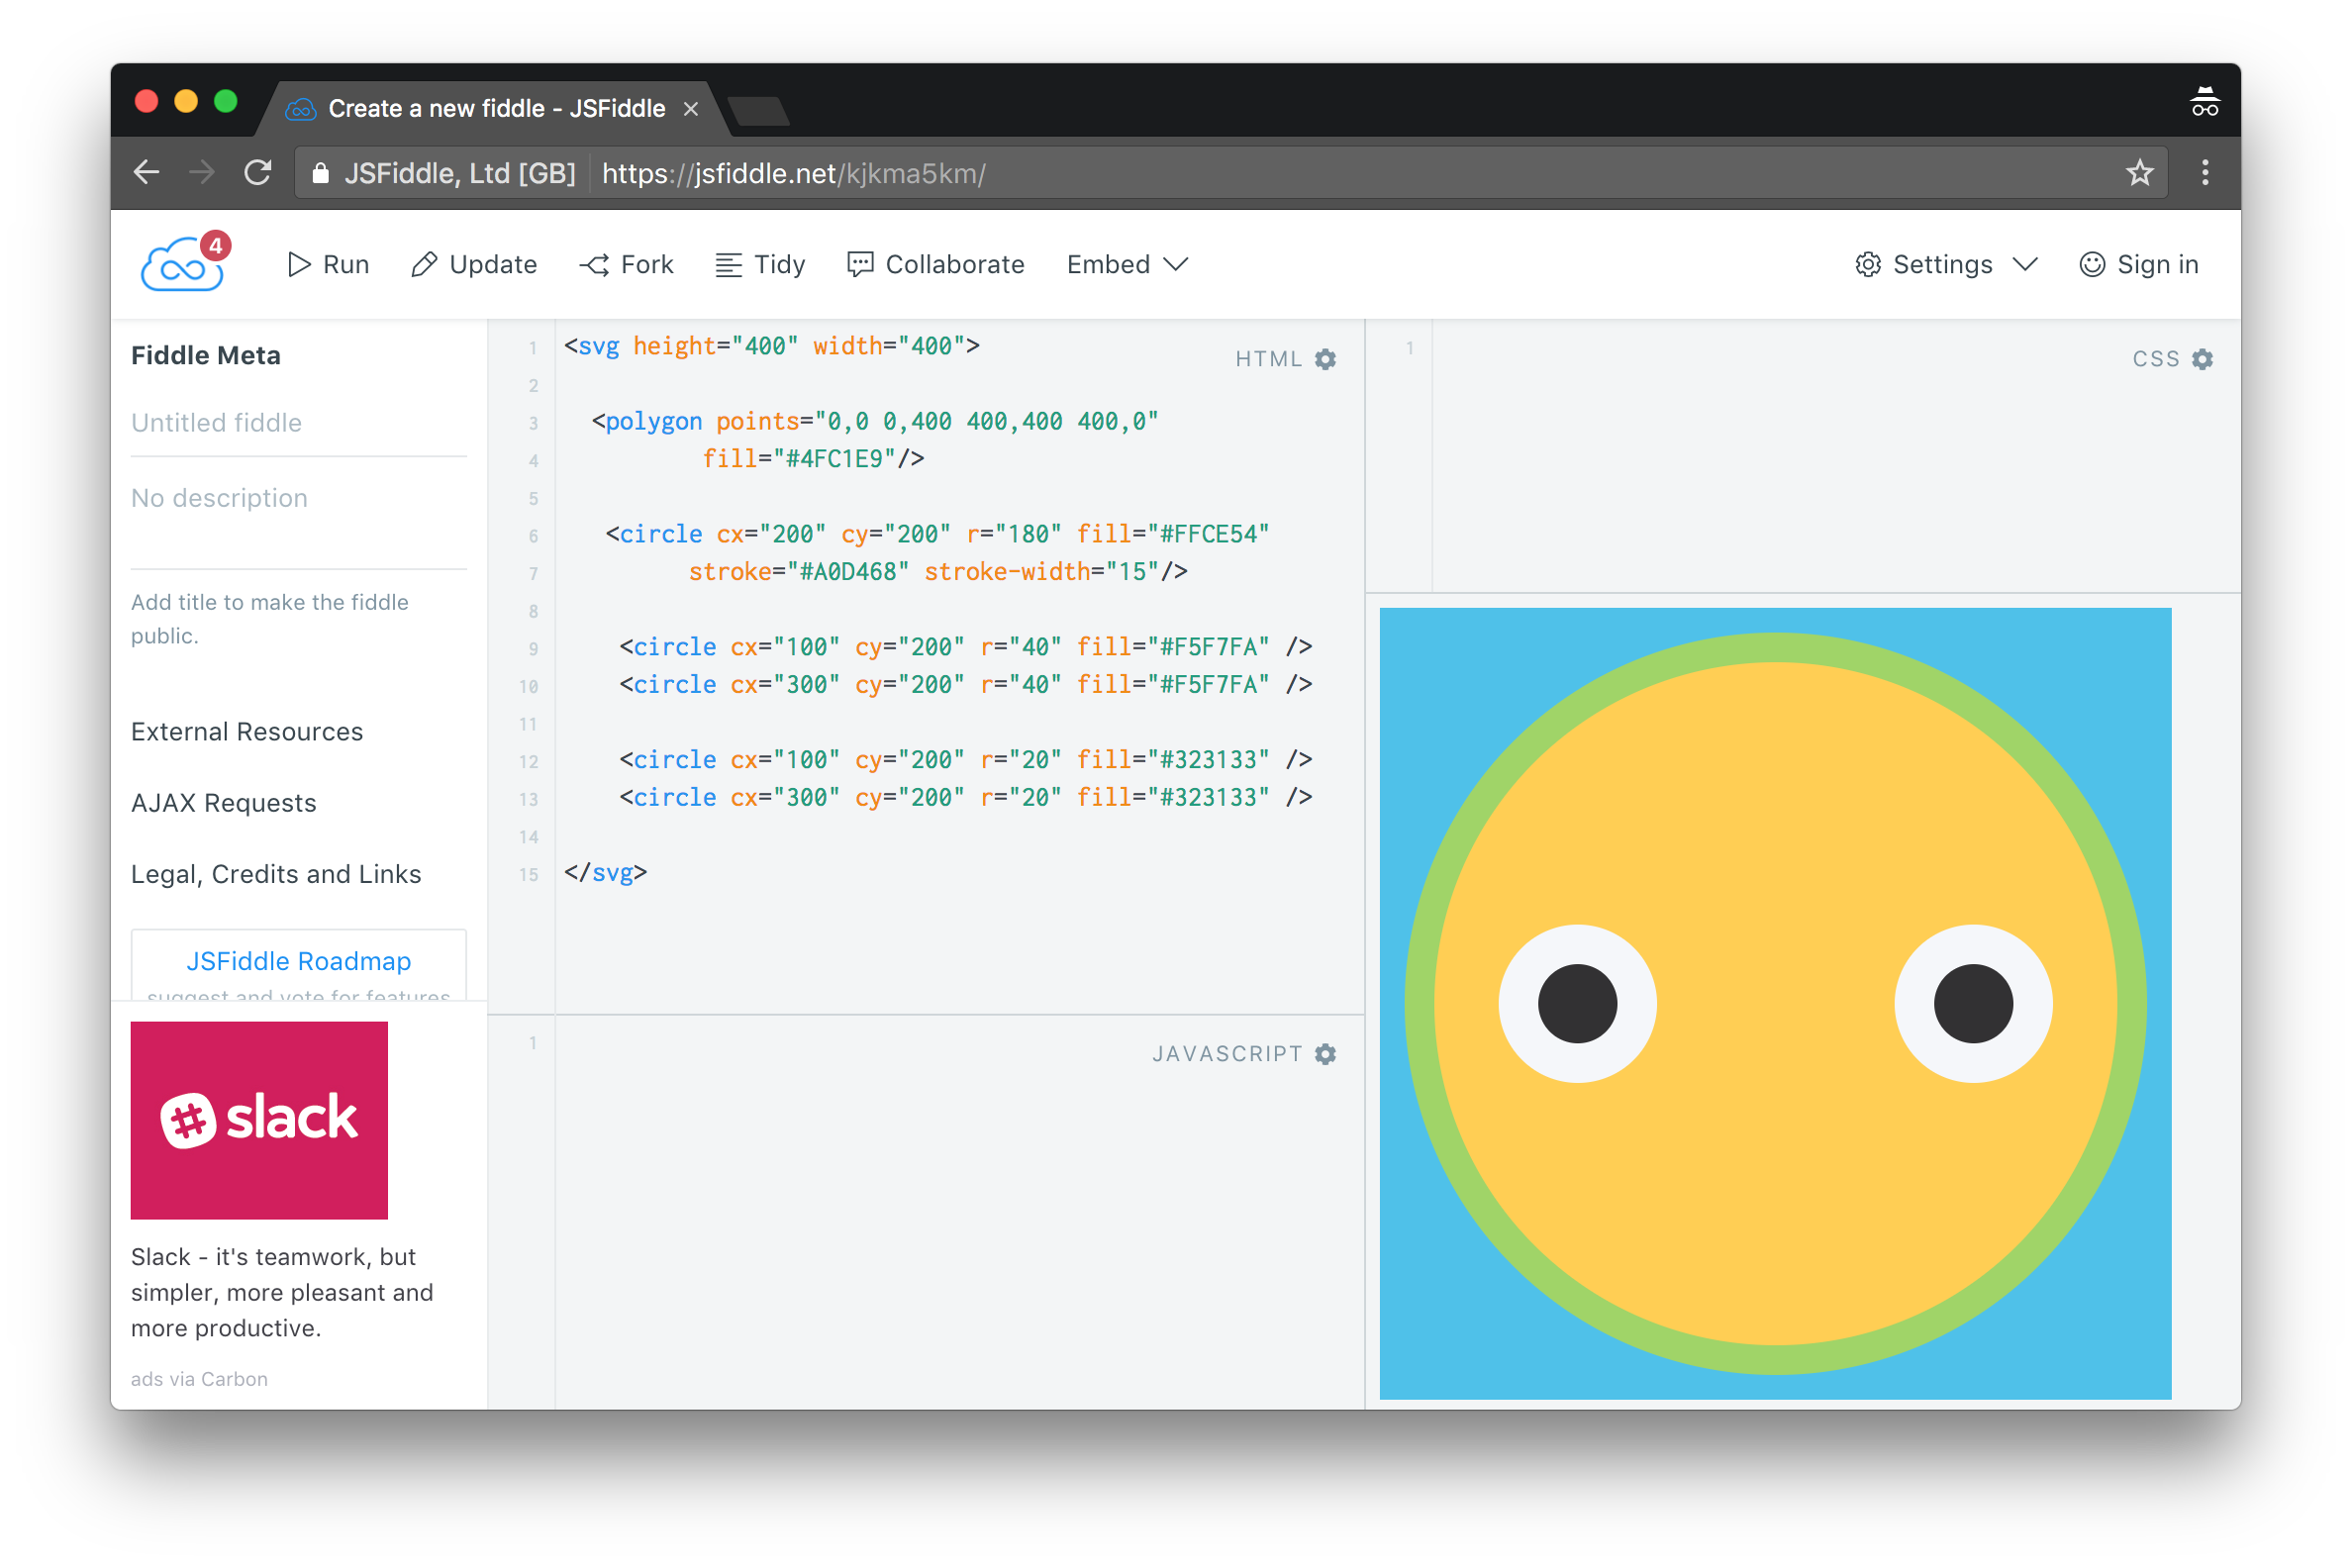The height and width of the screenshot is (1568, 2352).
Task: Expand AJAX Requests section
Action: (223, 803)
